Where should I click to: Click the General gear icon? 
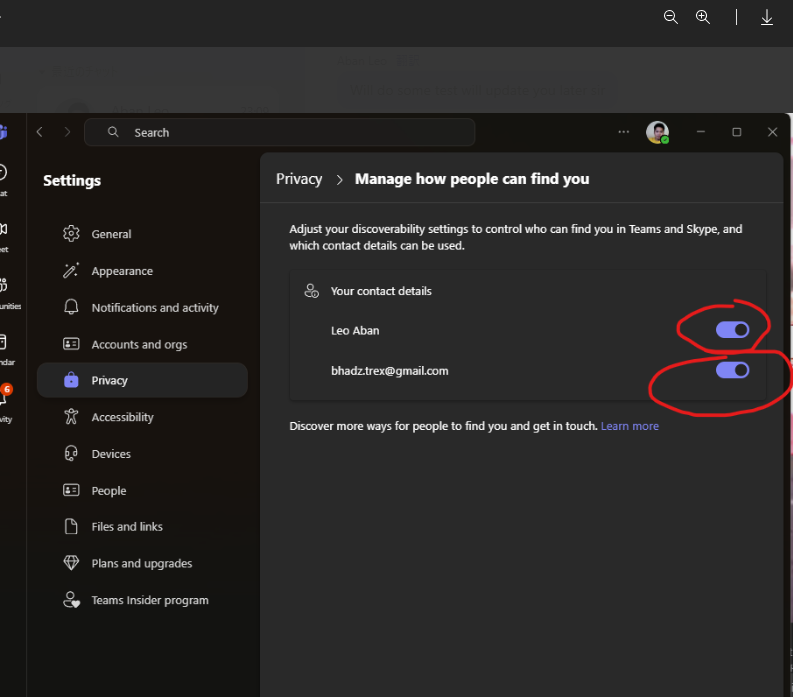point(71,234)
